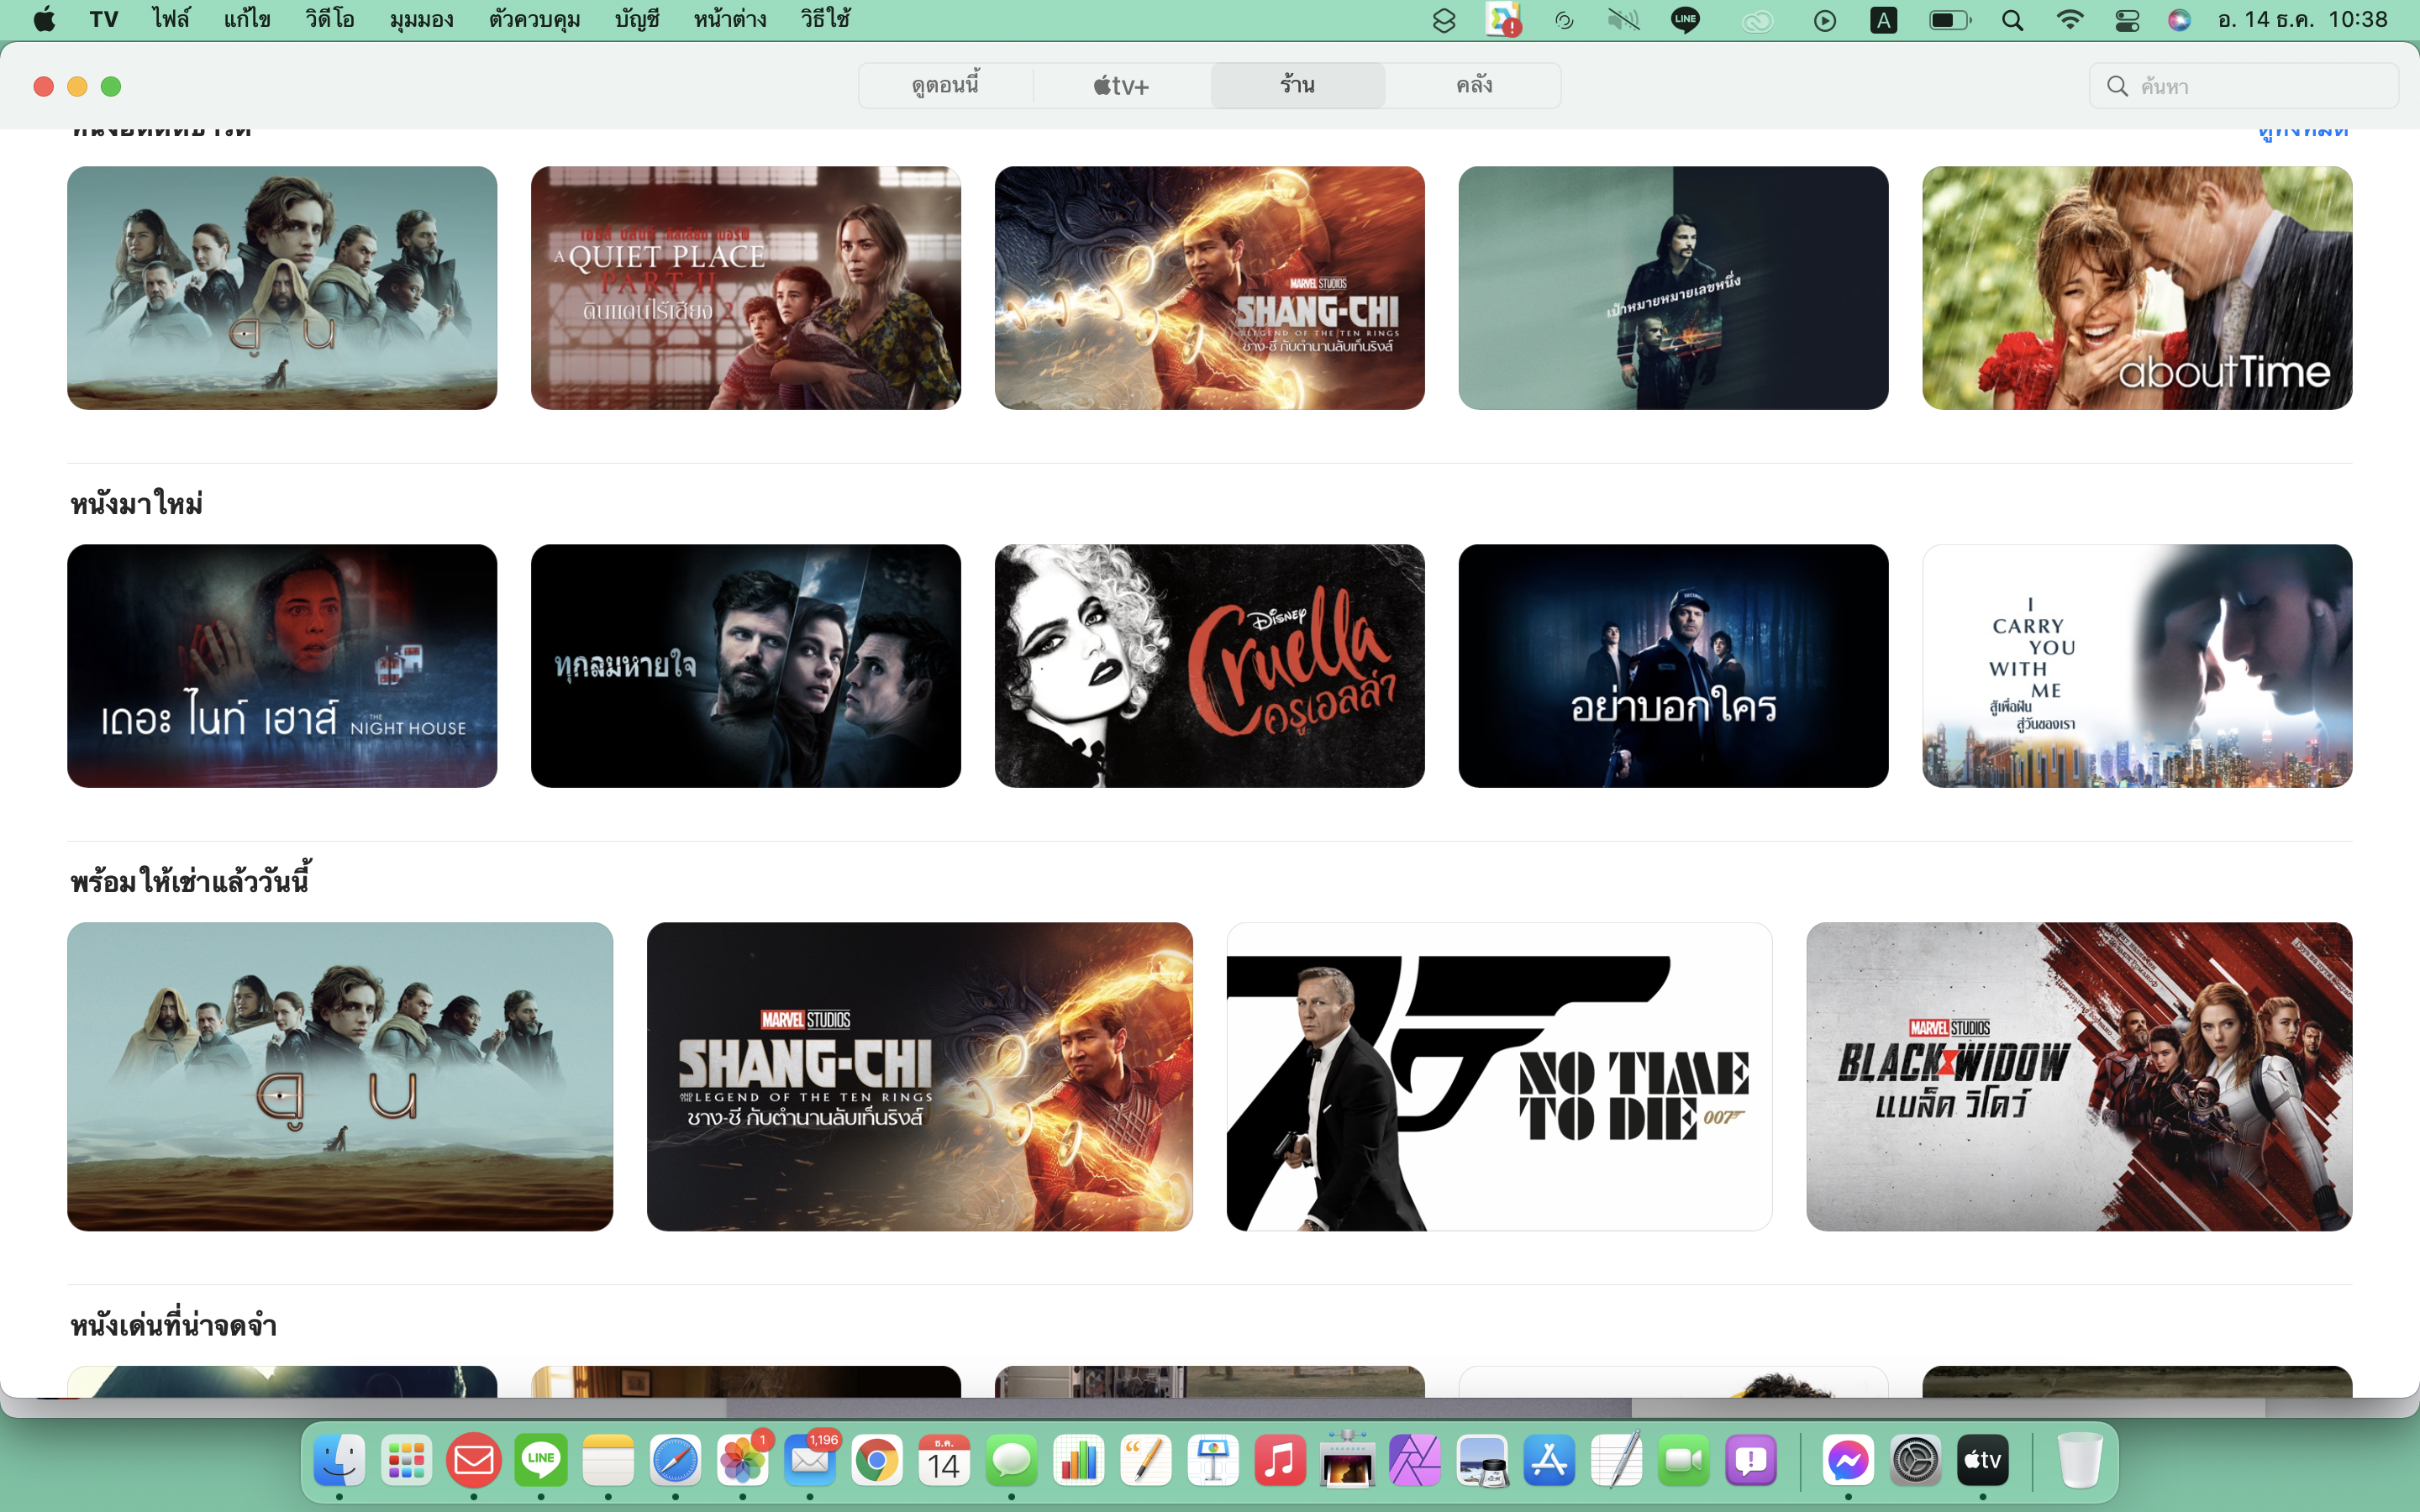Open the No Time To Die rental thumbnail
Image resolution: width=2420 pixels, height=1512 pixels.
tap(1498, 1076)
